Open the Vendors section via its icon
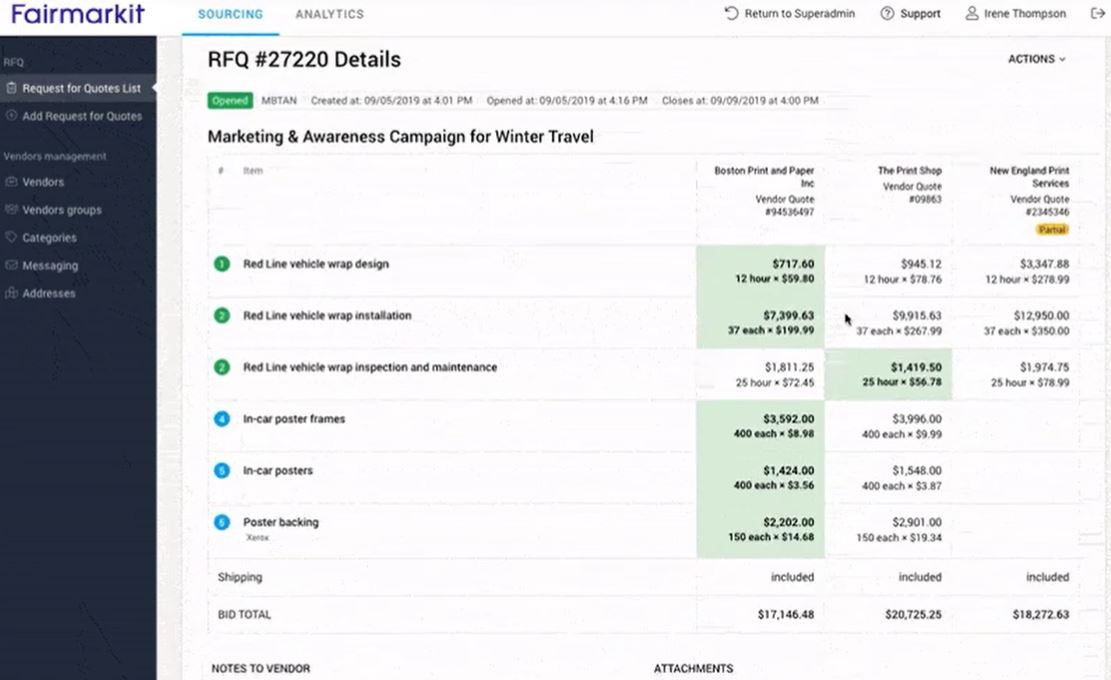The image size is (1111, 680). (14, 182)
